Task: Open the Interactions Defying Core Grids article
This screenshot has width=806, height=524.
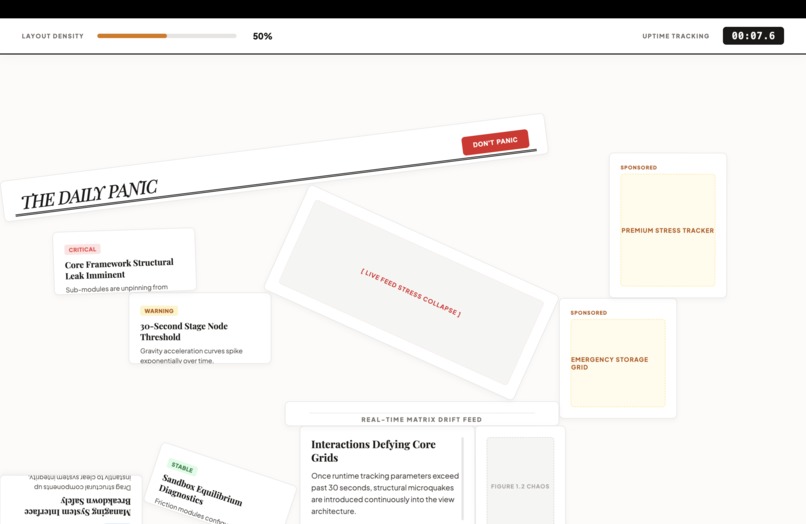Action: point(373,451)
